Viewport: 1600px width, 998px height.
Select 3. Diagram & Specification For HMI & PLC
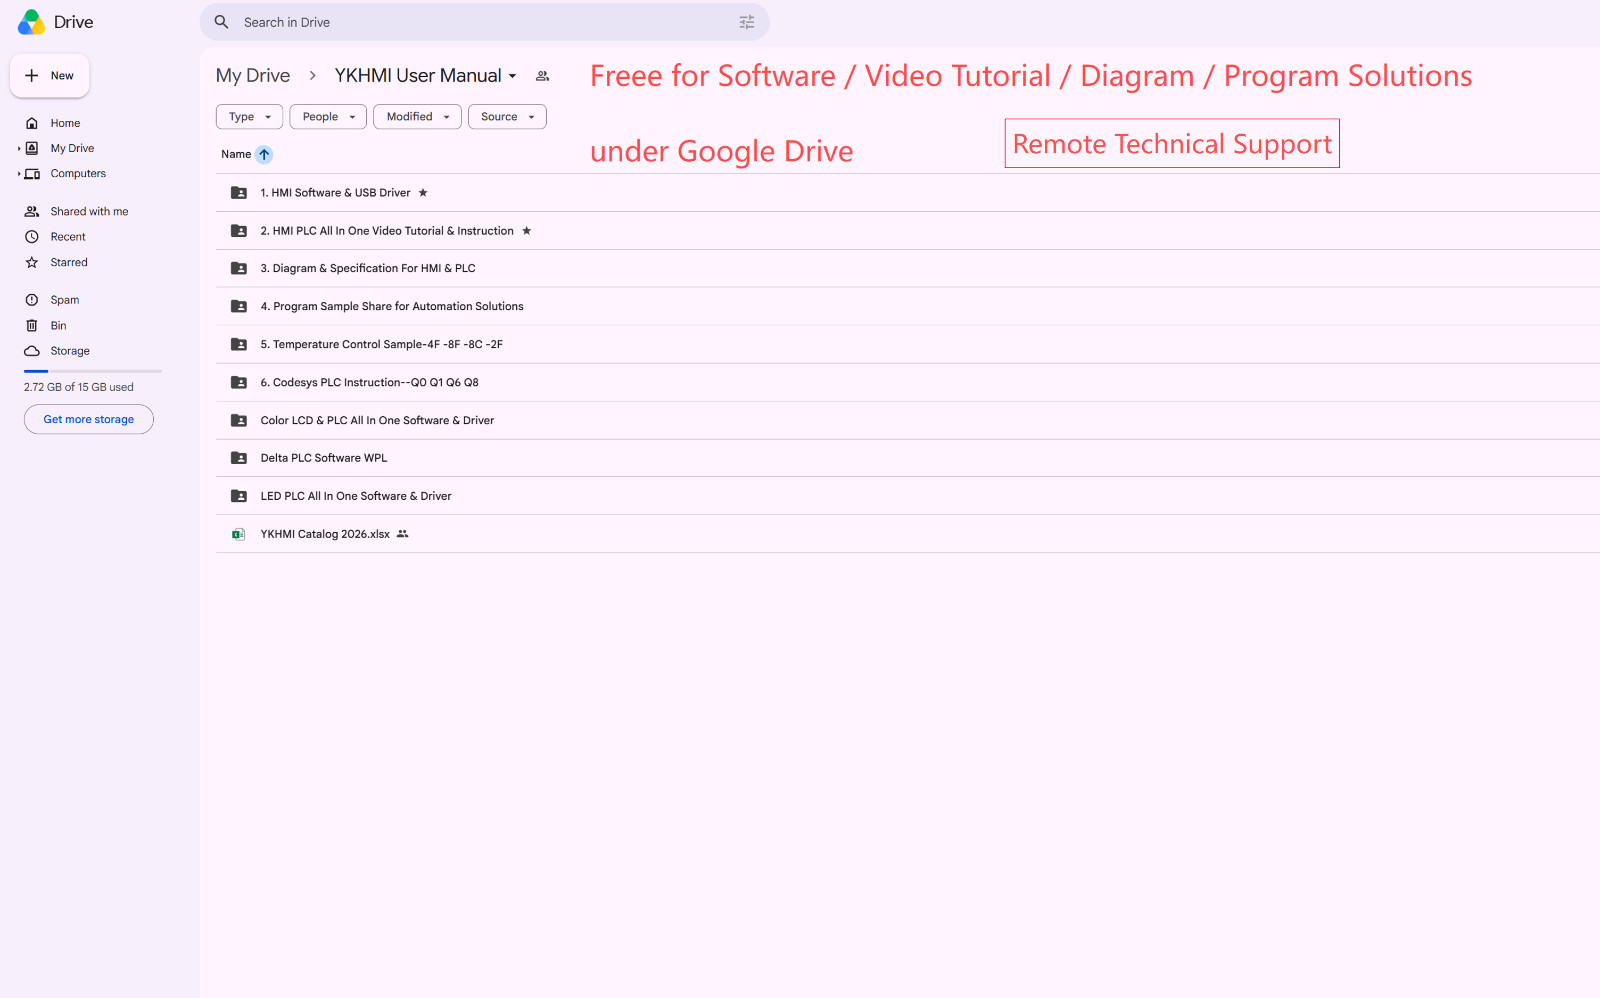[368, 269]
